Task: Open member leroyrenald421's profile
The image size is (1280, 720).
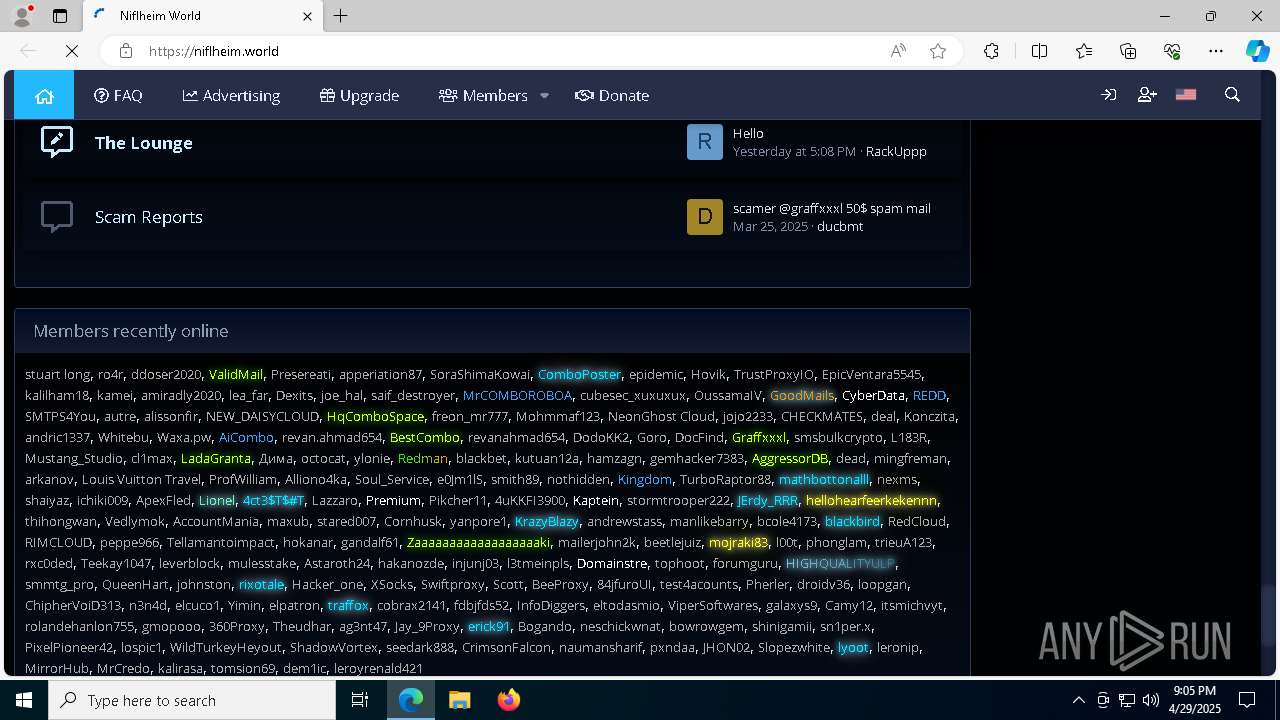Action: click(378, 668)
